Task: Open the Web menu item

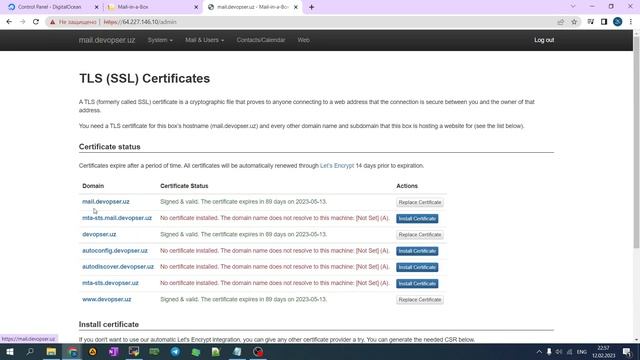Action: coord(303,40)
